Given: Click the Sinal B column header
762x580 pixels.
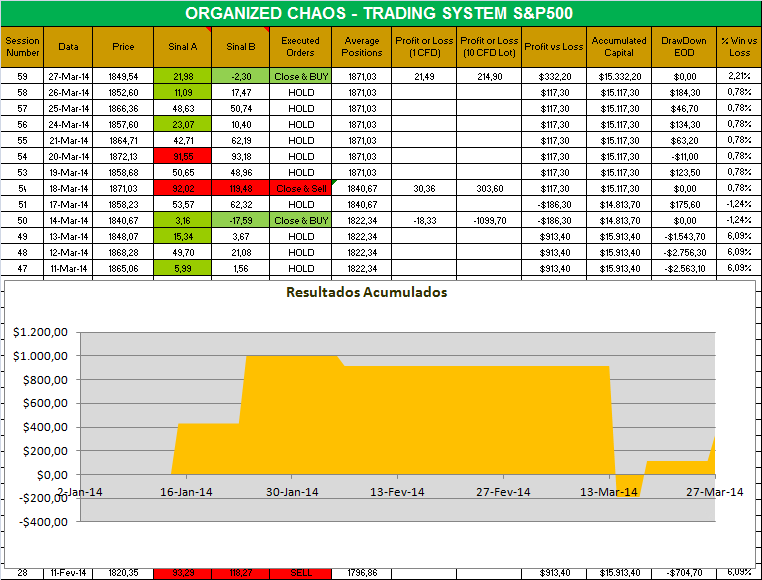Looking at the screenshot, I should click(241, 47).
